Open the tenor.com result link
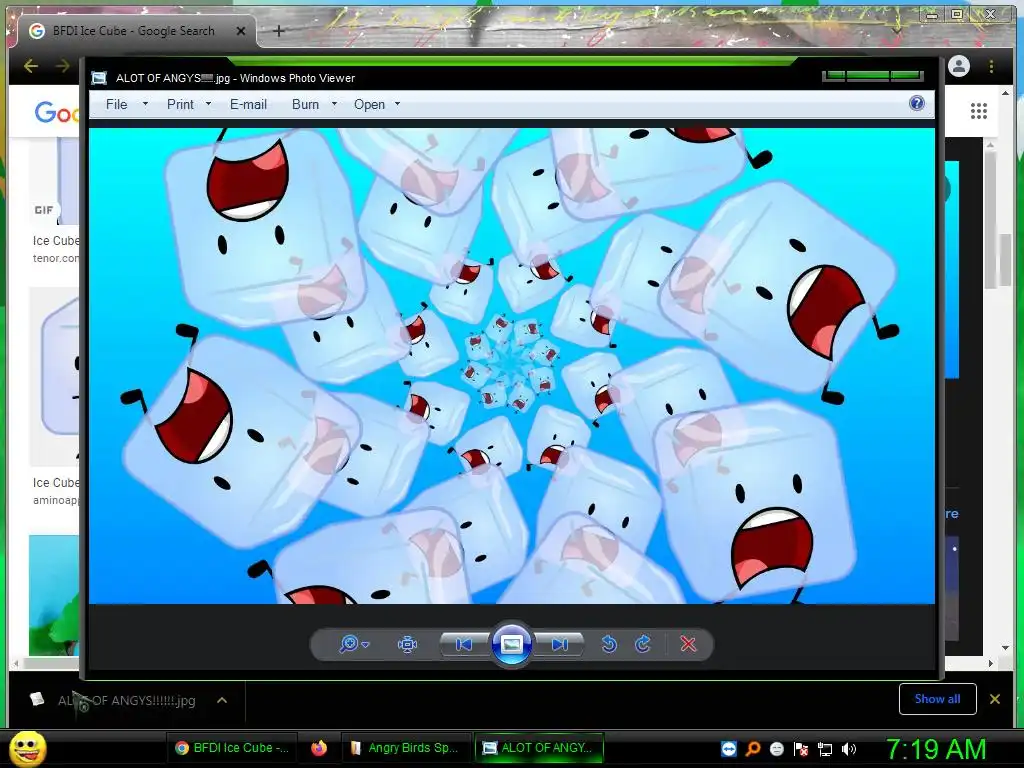 [56, 258]
